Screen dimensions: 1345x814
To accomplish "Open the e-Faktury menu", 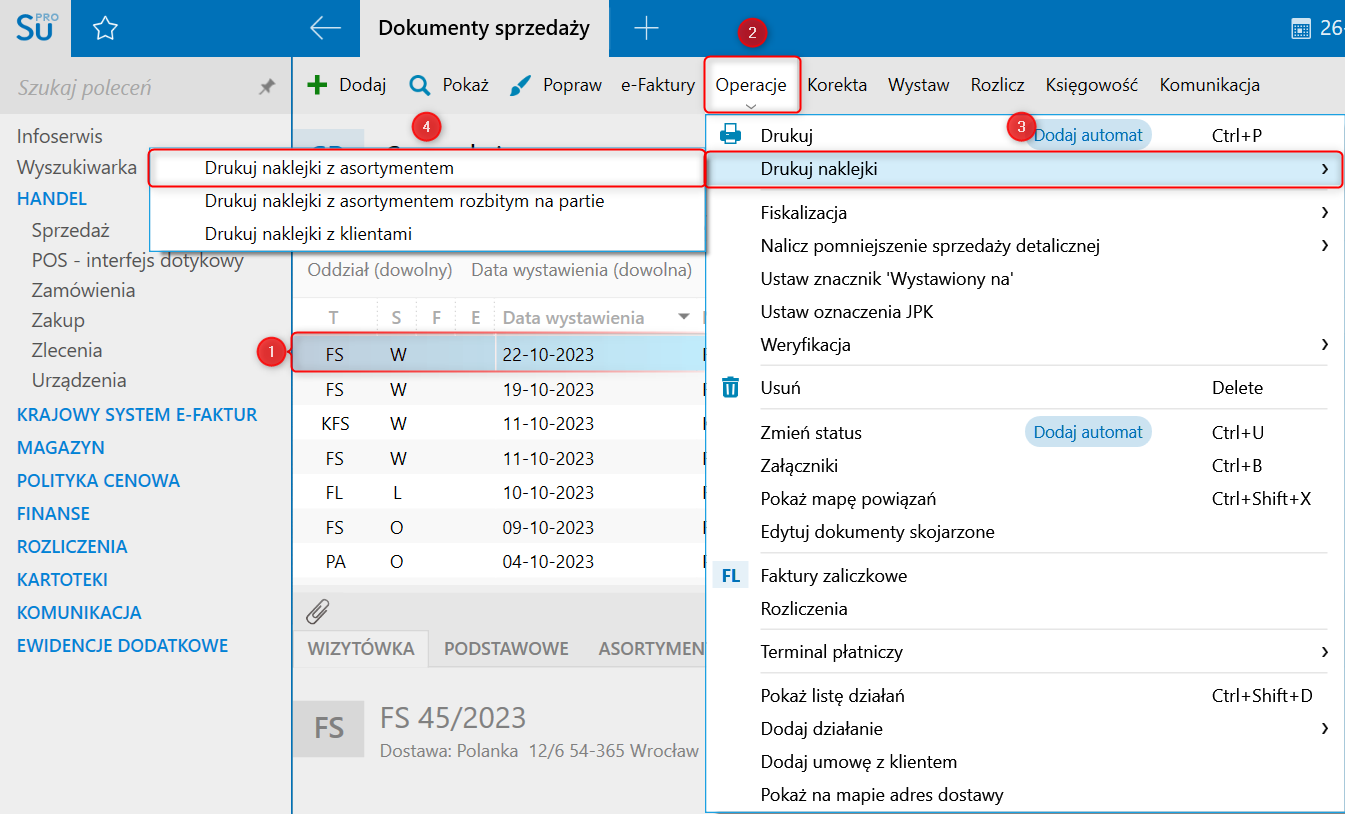I will [x=658, y=85].
